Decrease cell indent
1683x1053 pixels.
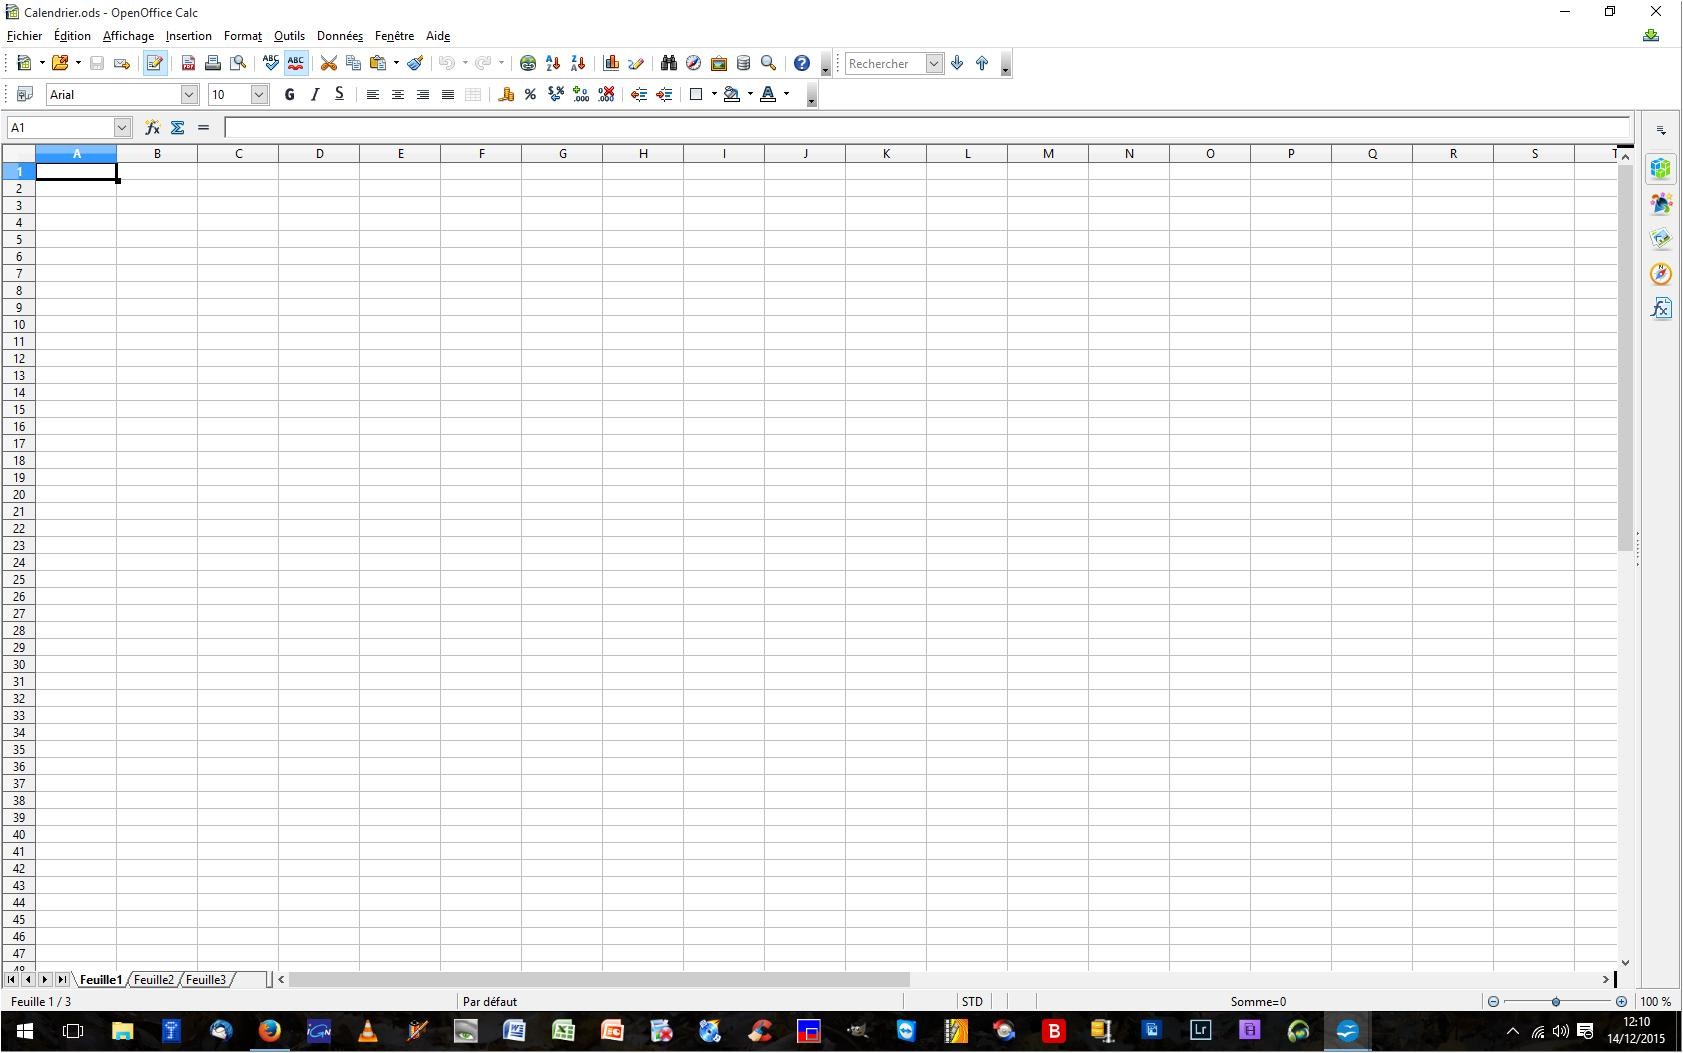639,94
